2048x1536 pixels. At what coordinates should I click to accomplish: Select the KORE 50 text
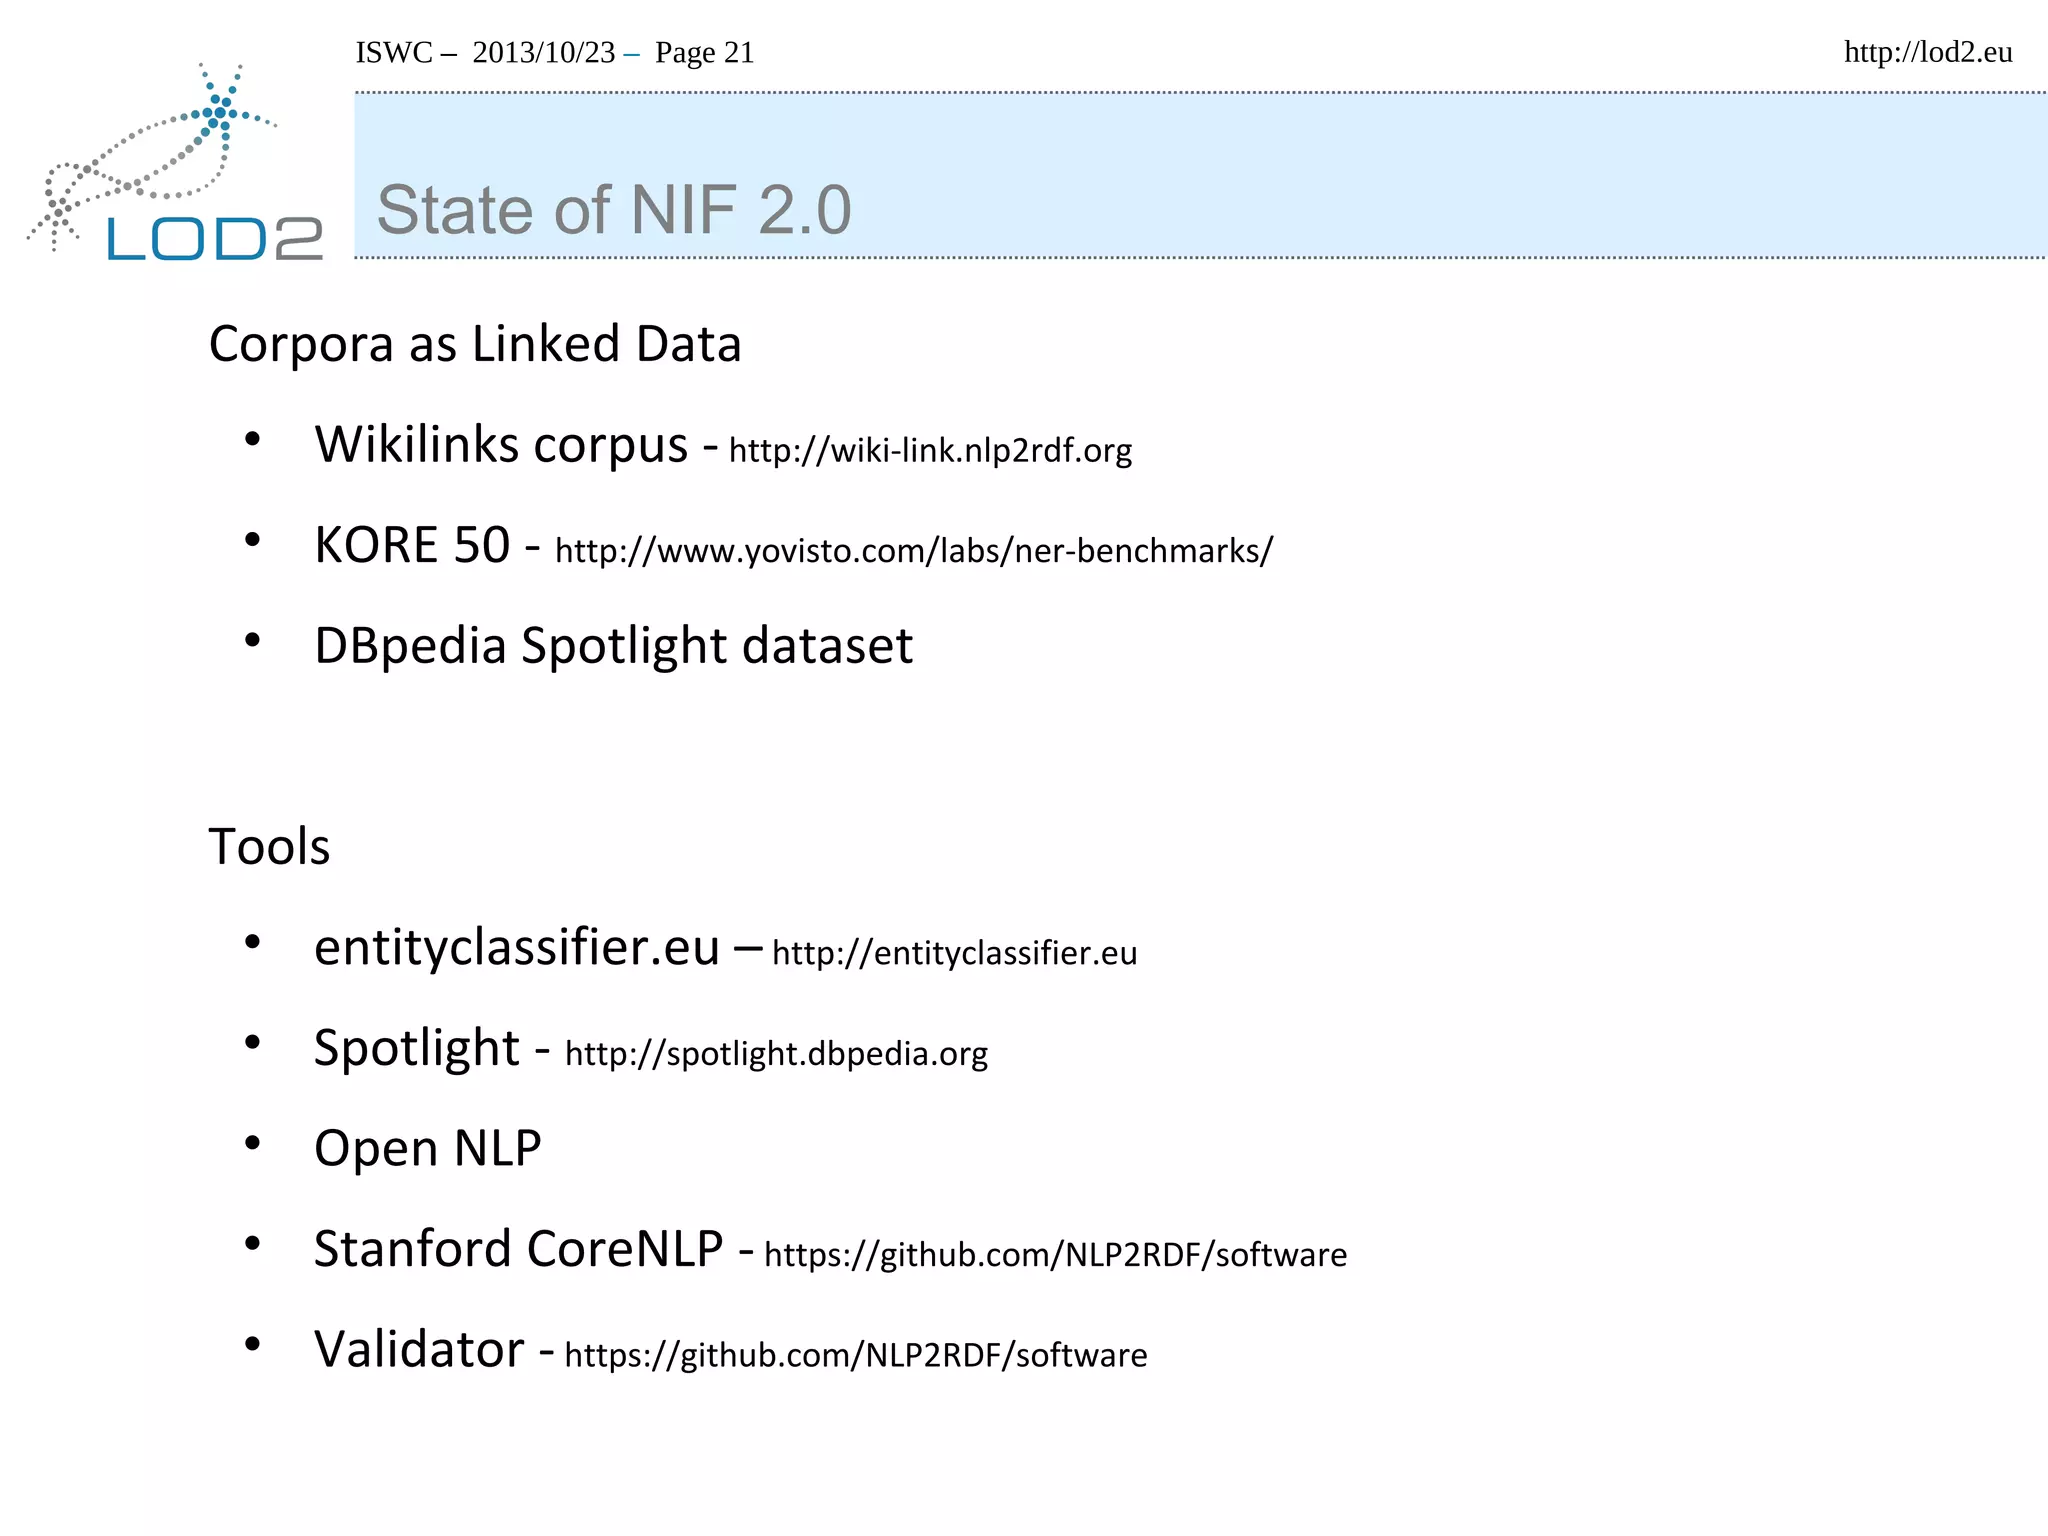coord(412,545)
